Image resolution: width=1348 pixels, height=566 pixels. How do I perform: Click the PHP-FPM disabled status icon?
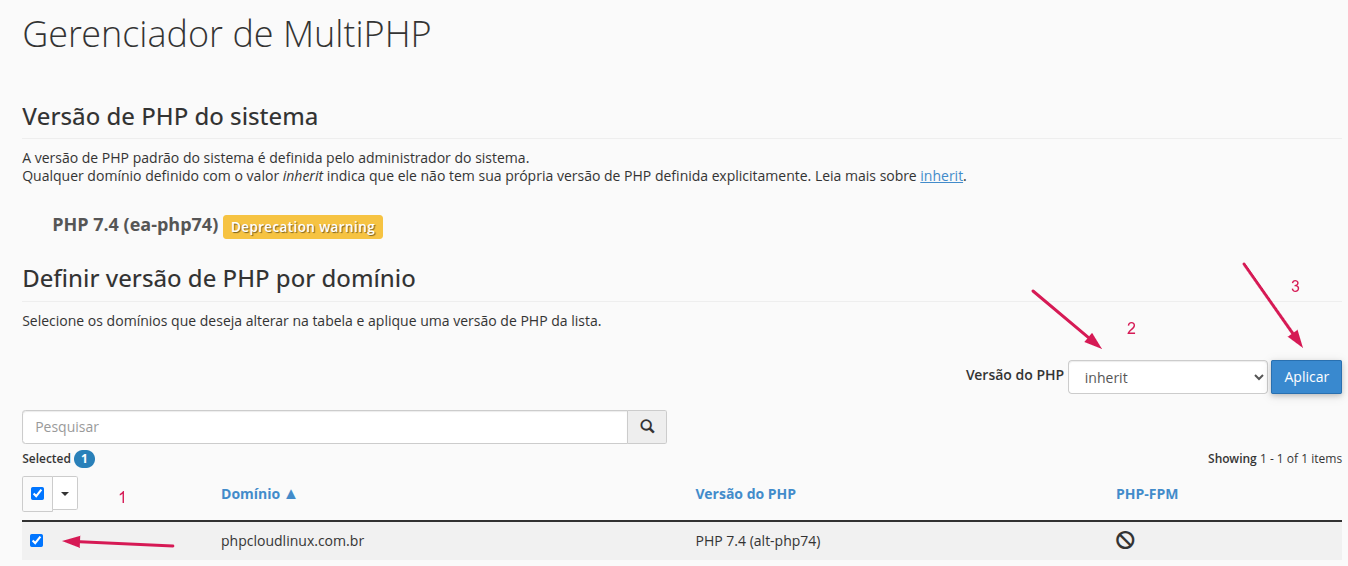[x=1125, y=541]
